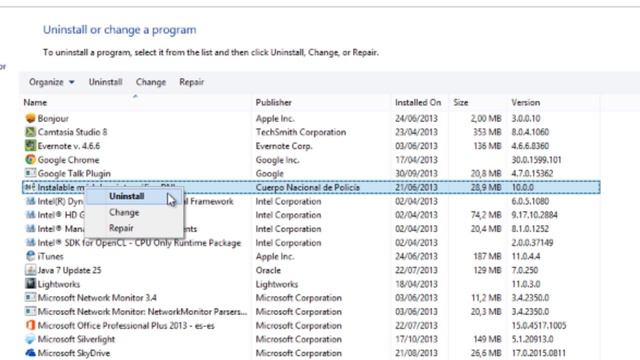Click version 17.0.2015.0811 cell

[x=538, y=353]
